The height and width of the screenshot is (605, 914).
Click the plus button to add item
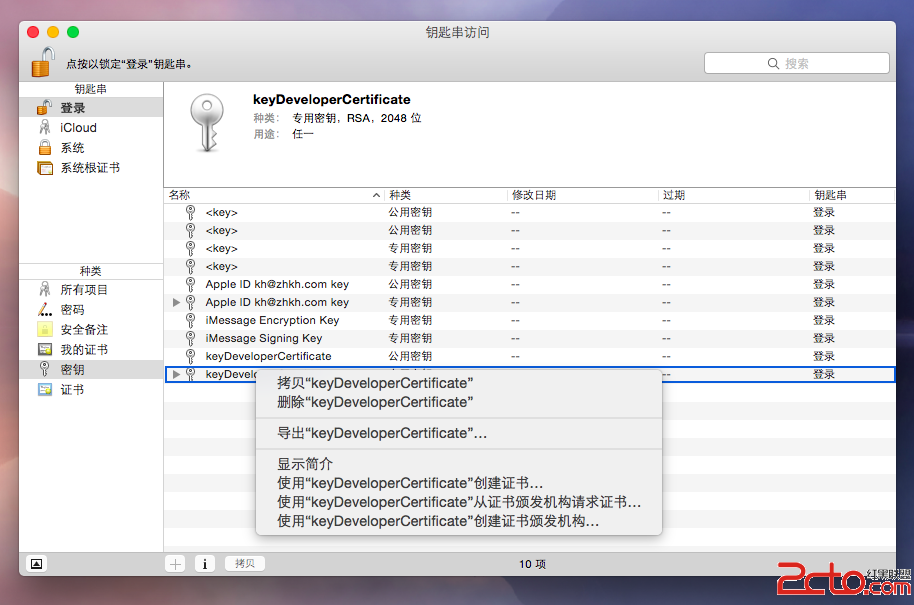click(176, 564)
